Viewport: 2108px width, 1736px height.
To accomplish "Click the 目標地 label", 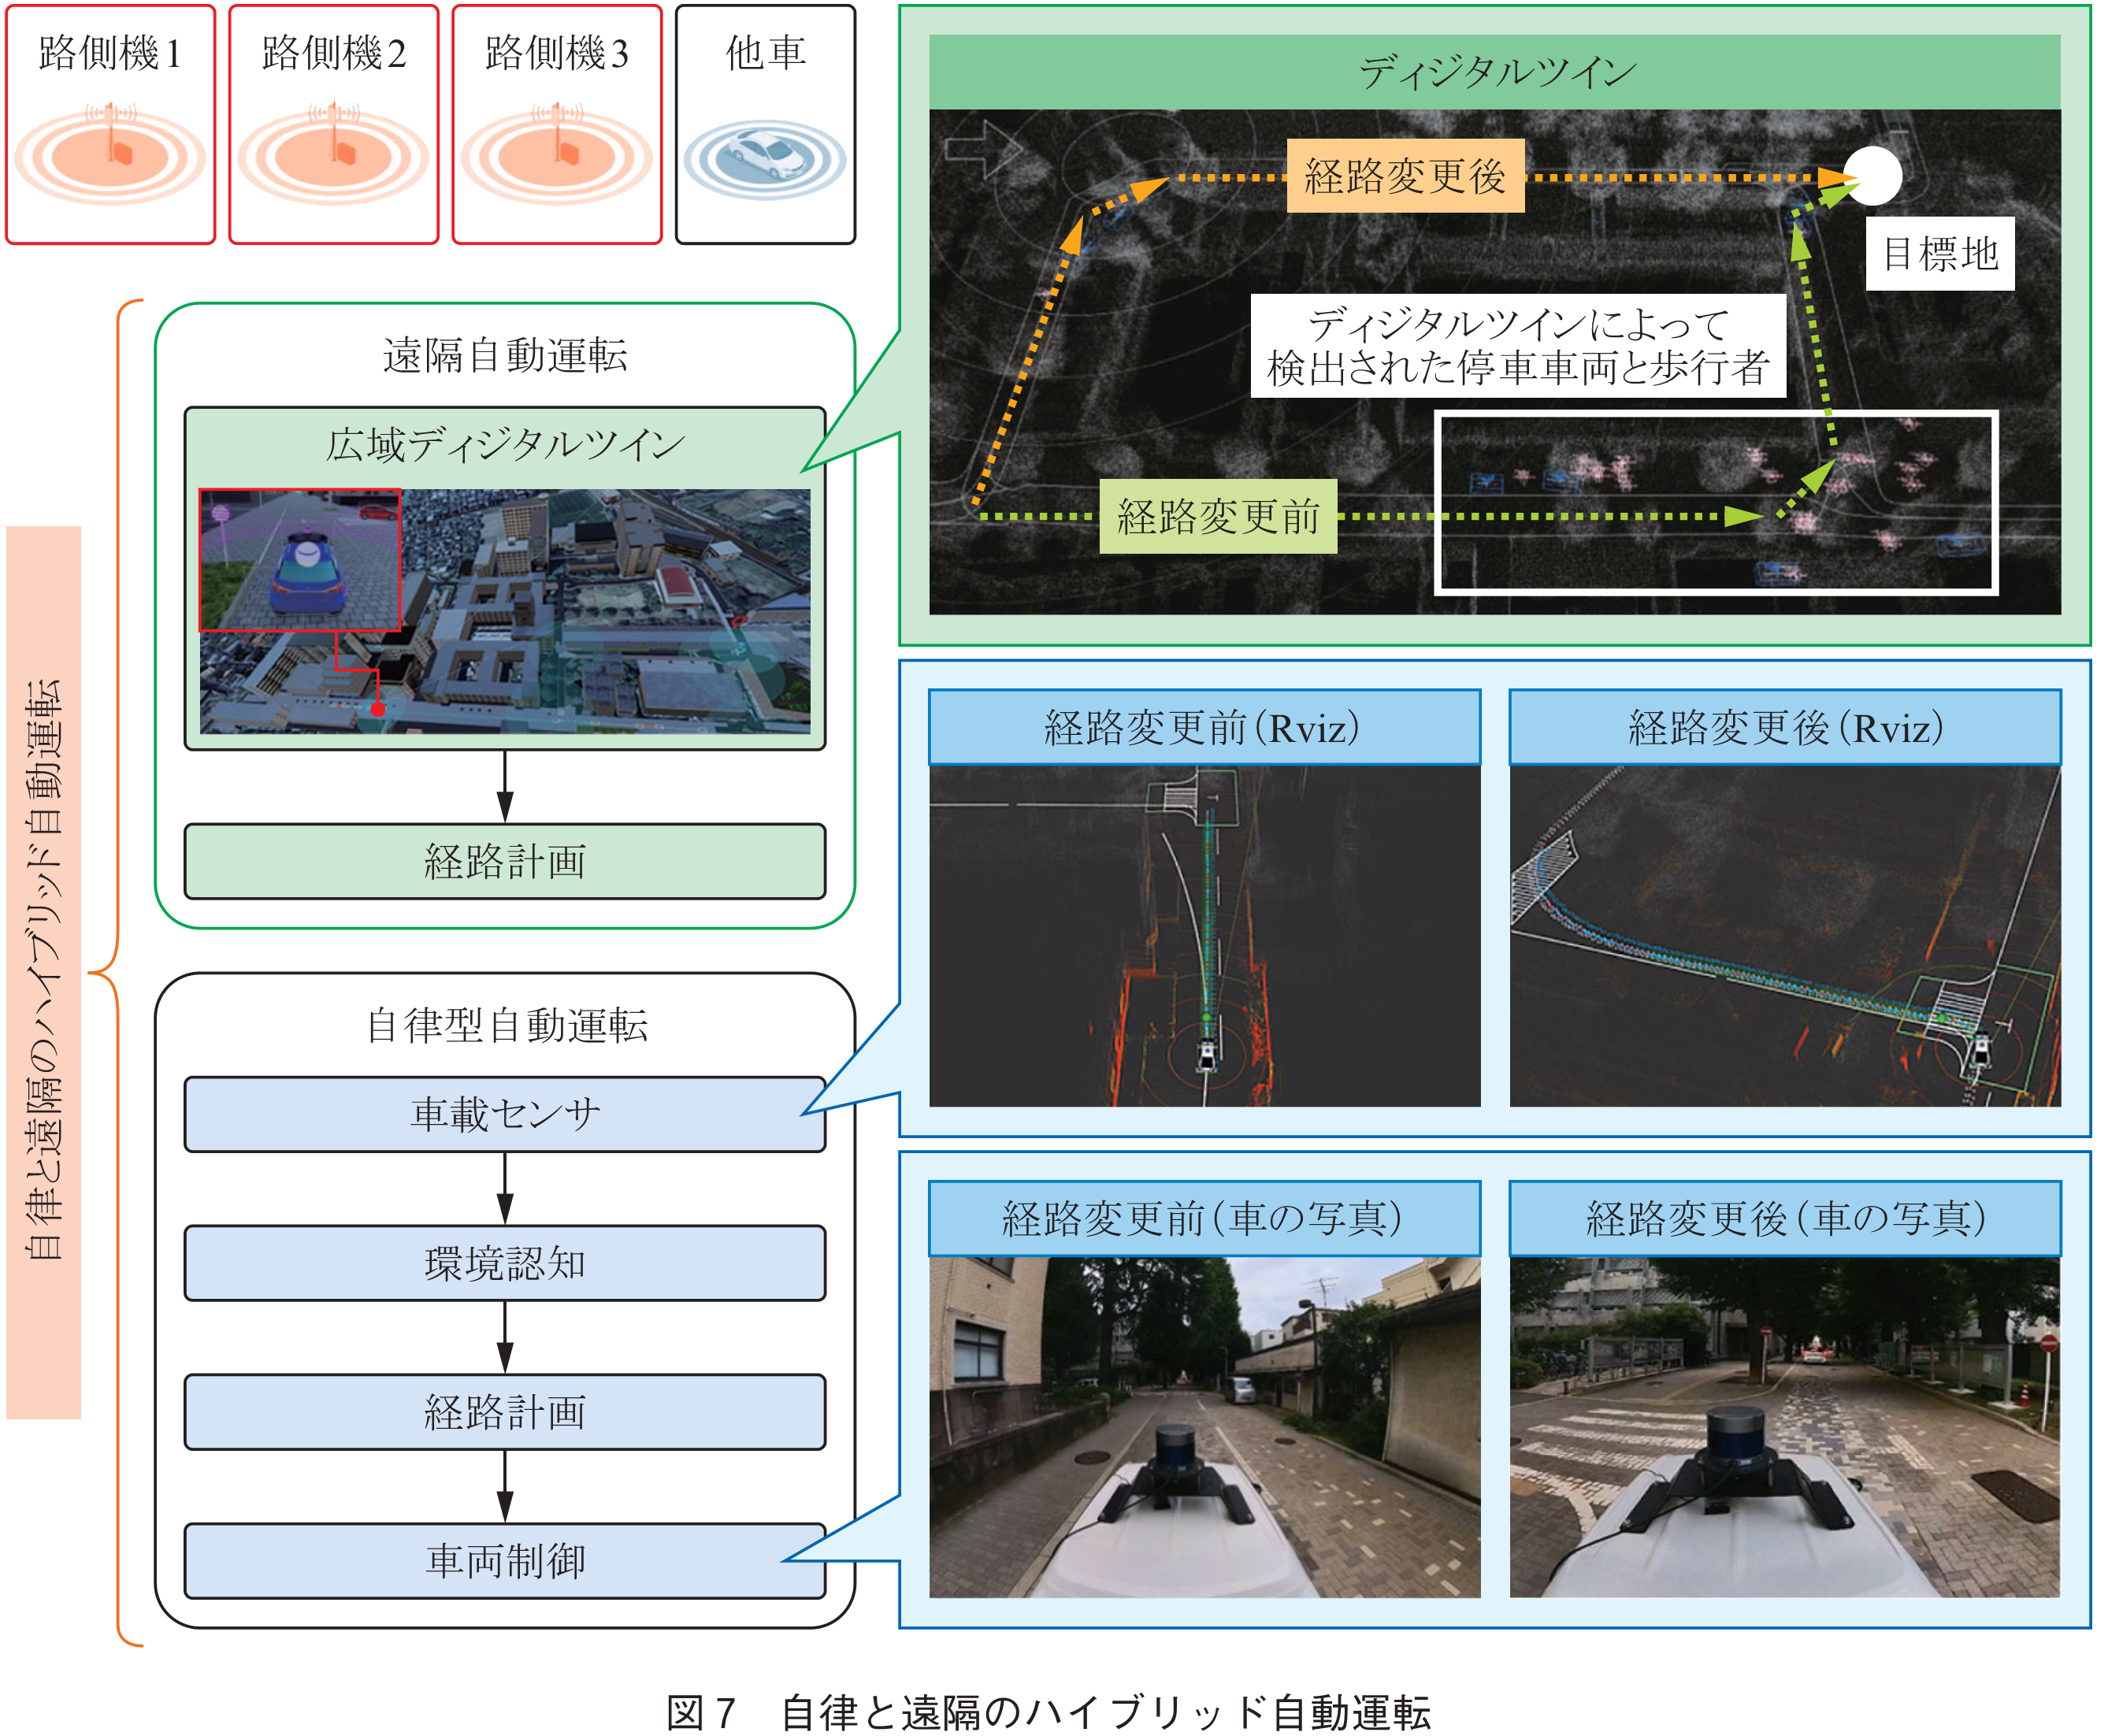I will click(1940, 254).
